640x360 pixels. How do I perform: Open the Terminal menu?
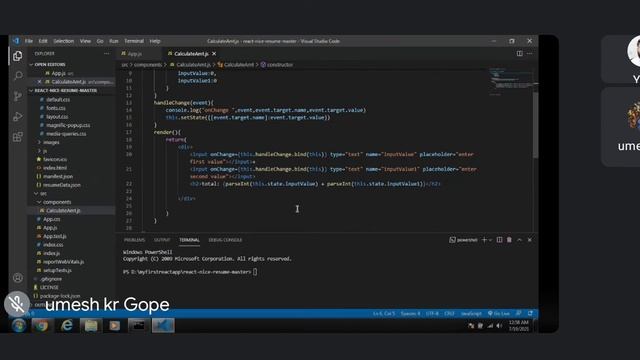(x=134, y=41)
